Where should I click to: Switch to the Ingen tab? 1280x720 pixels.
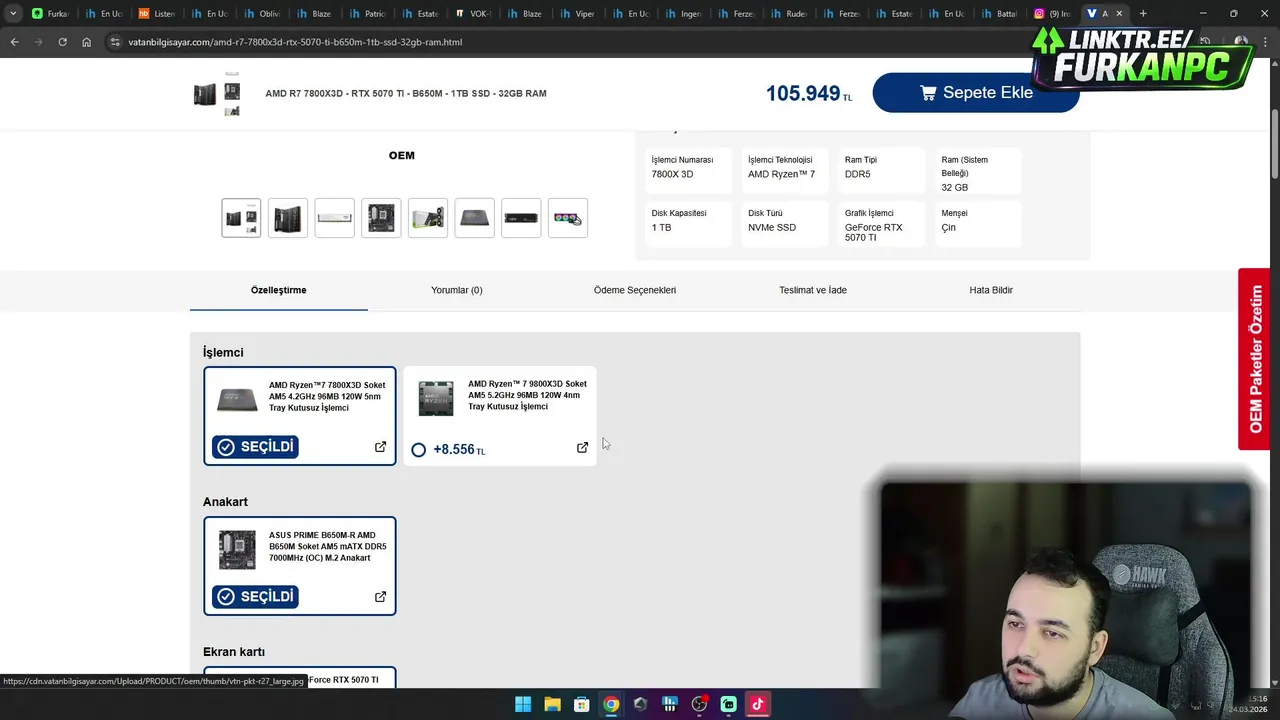click(684, 14)
